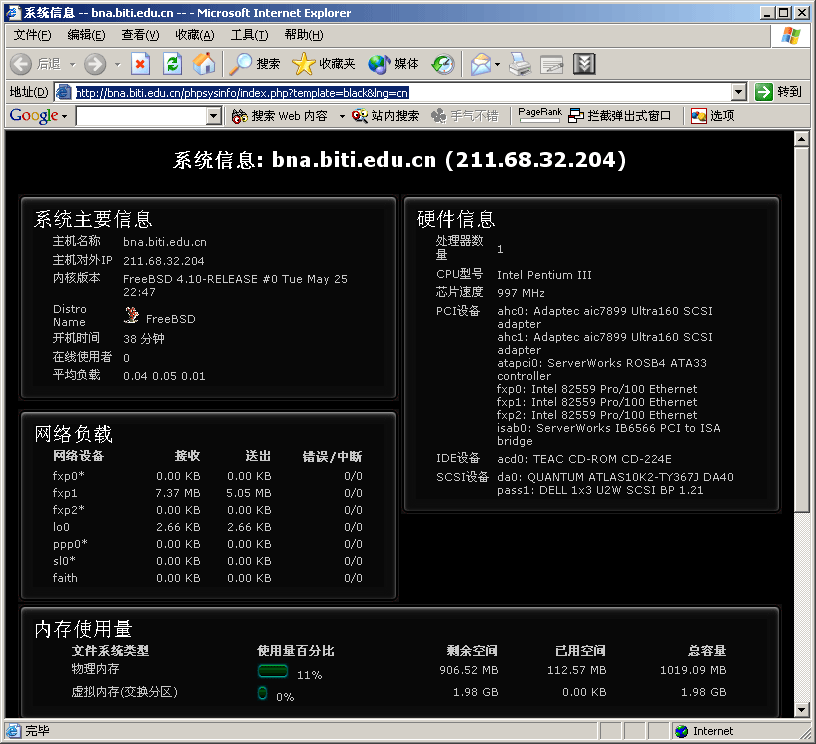Click the 完毕 status bar text
This screenshot has height=744, width=816.
(37, 730)
